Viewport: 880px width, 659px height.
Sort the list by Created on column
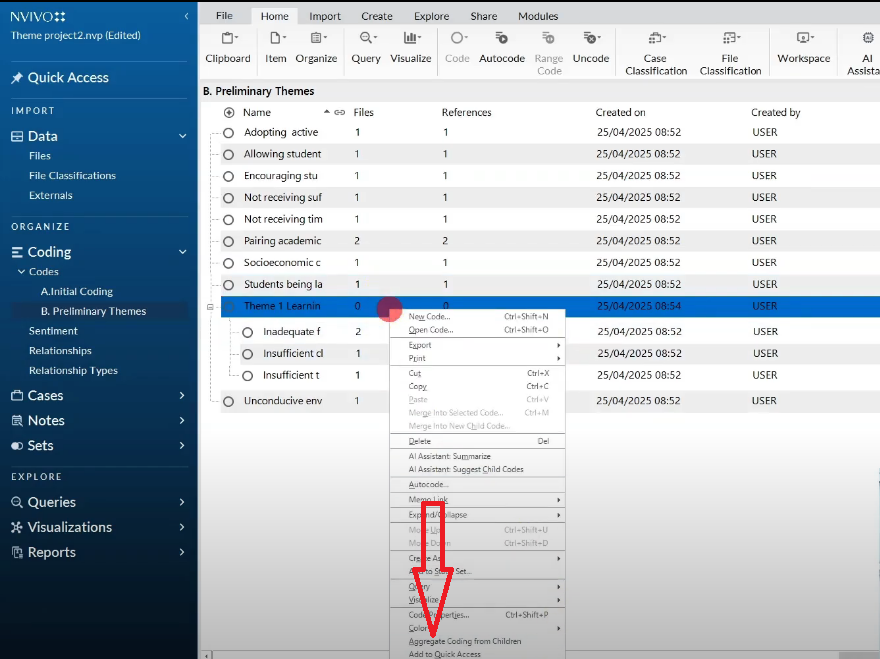pos(620,113)
